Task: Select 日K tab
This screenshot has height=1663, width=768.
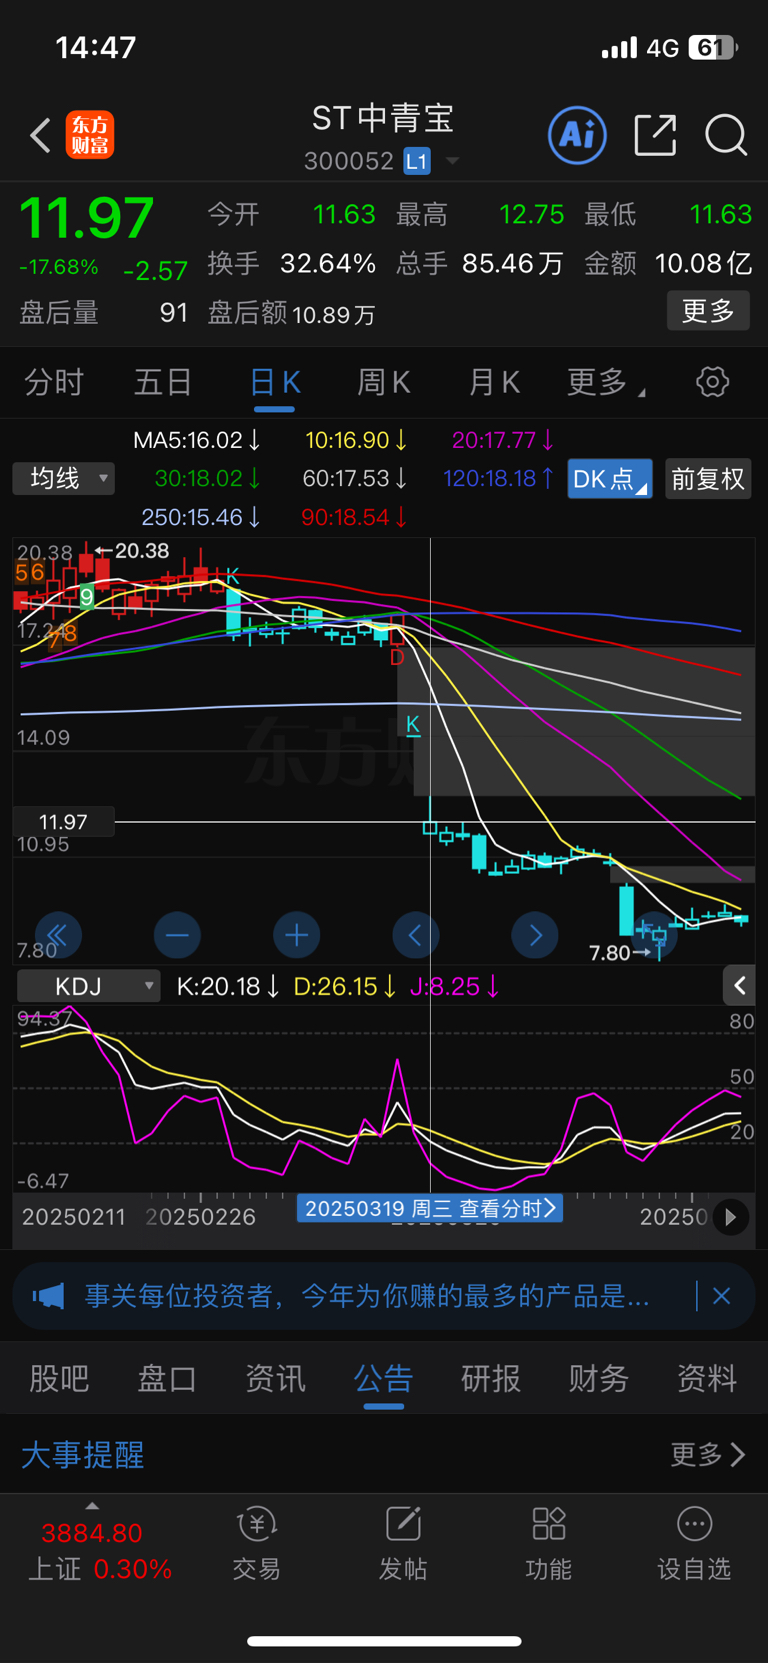Action: coord(275,383)
